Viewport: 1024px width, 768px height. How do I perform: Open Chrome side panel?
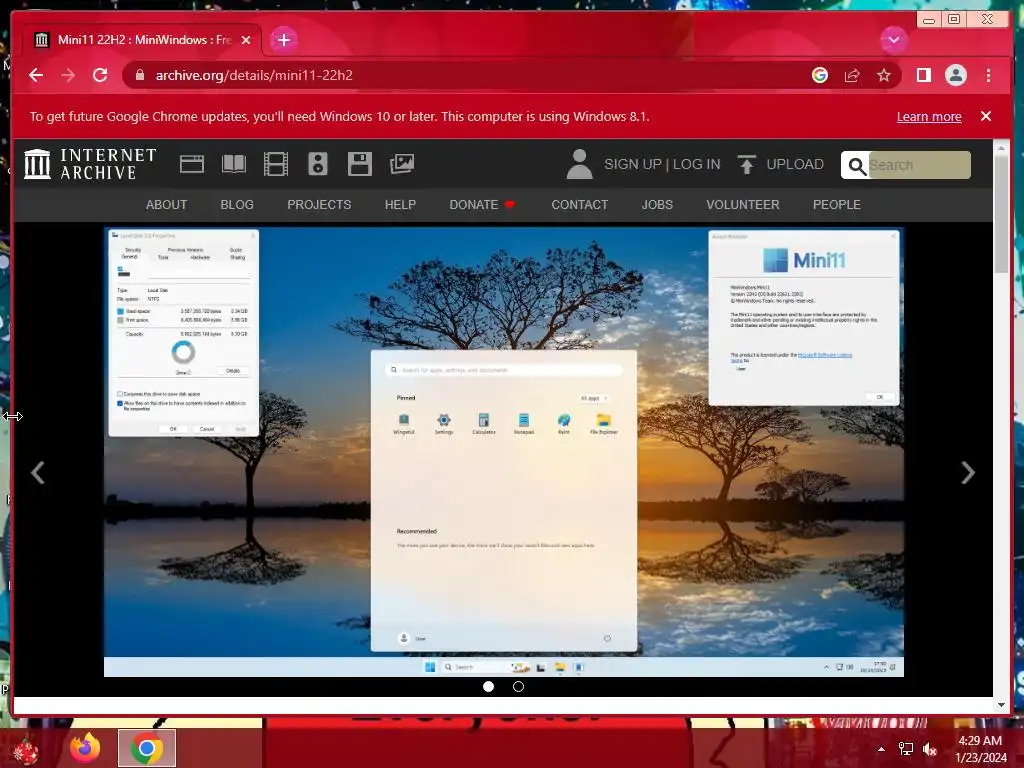point(923,75)
